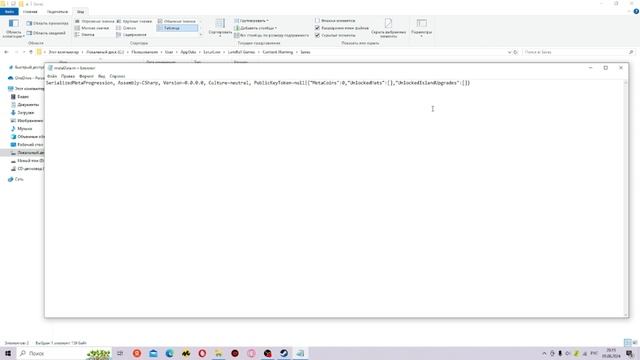
Task: Open the Параметры folder options button
Action: [421, 28]
